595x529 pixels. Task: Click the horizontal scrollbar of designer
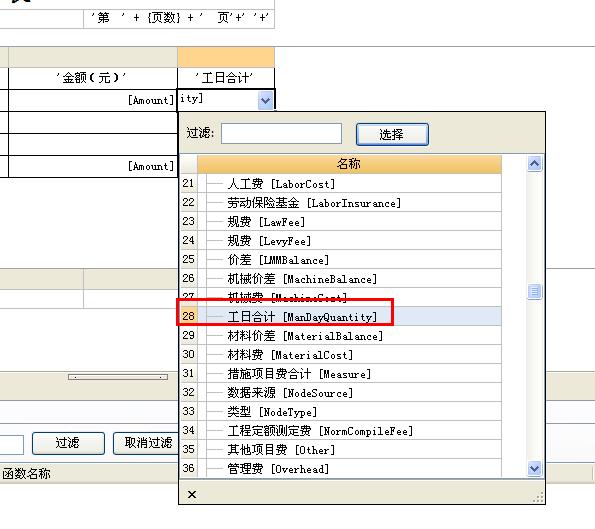[118, 377]
